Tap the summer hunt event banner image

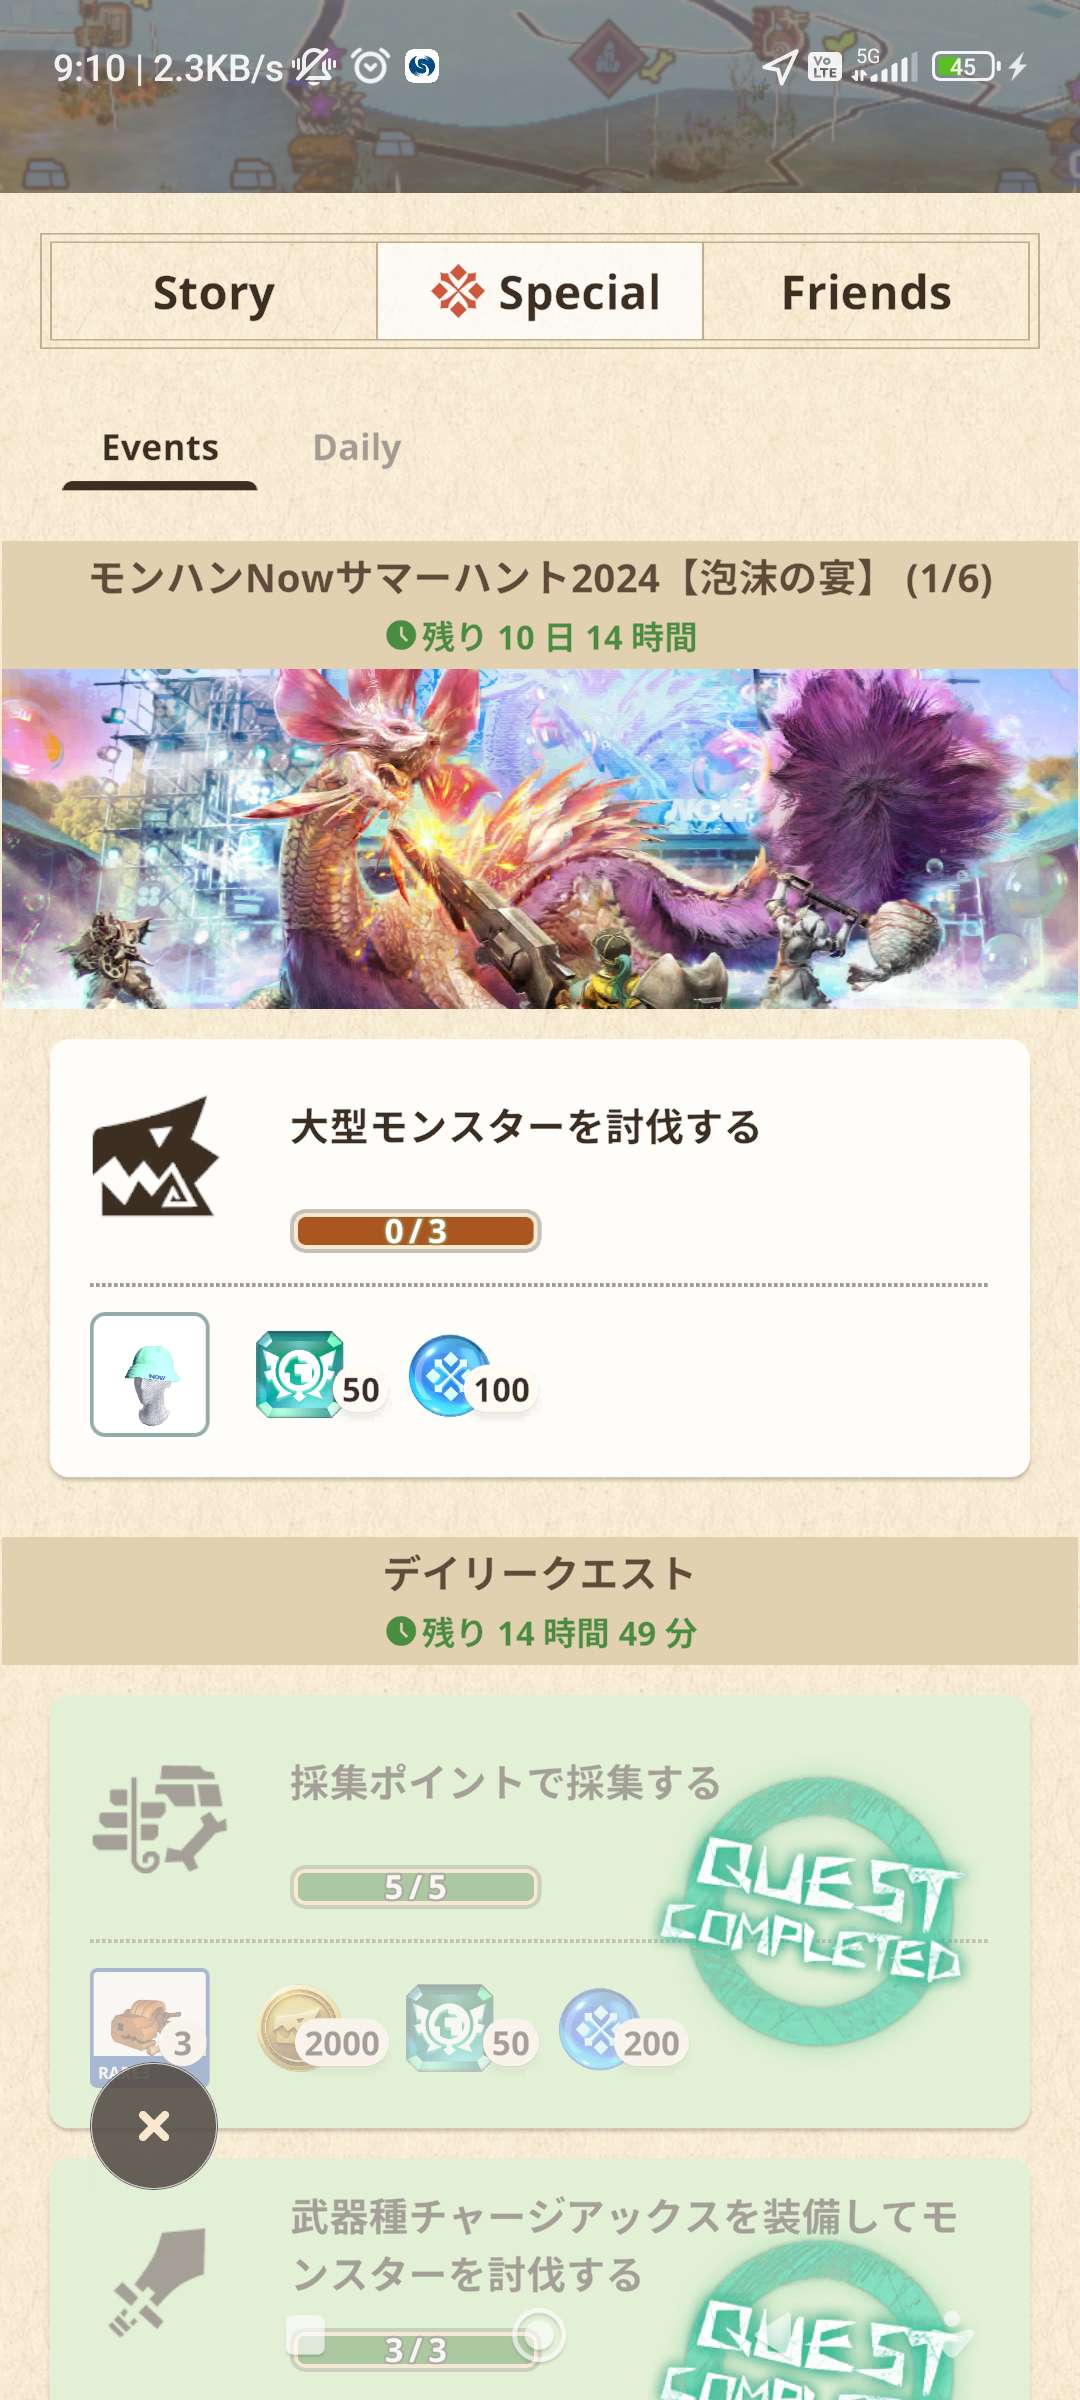540,838
